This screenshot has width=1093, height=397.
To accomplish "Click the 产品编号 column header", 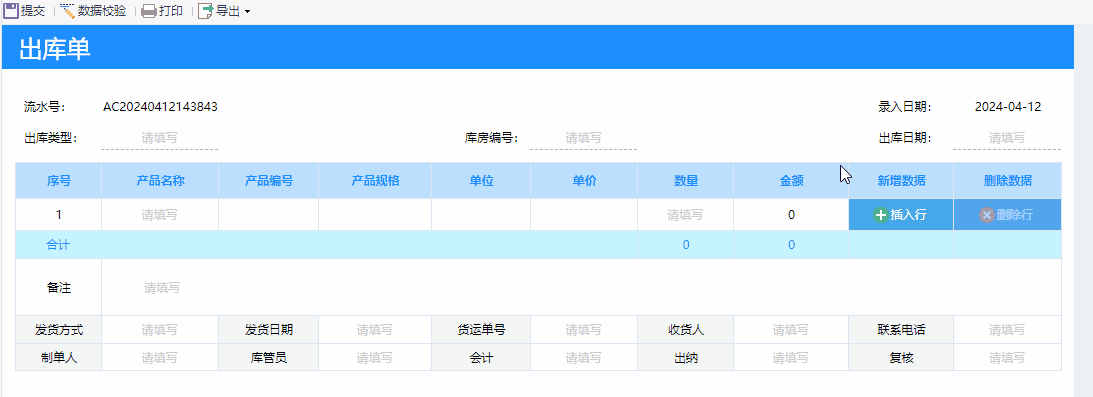I will [268, 180].
